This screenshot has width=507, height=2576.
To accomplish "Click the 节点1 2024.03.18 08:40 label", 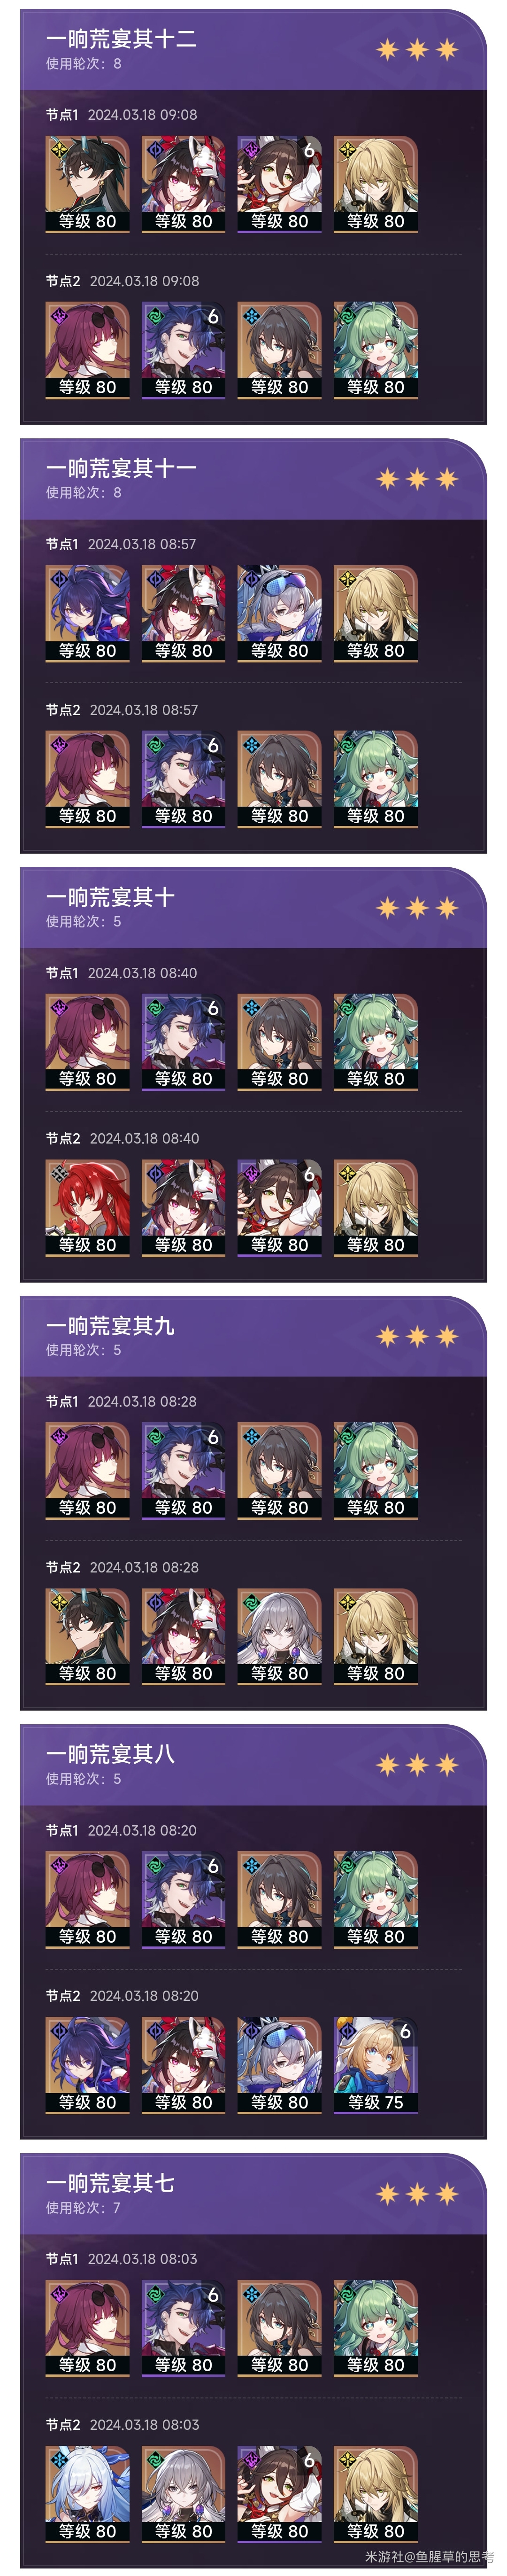I will [x=121, y=973].
